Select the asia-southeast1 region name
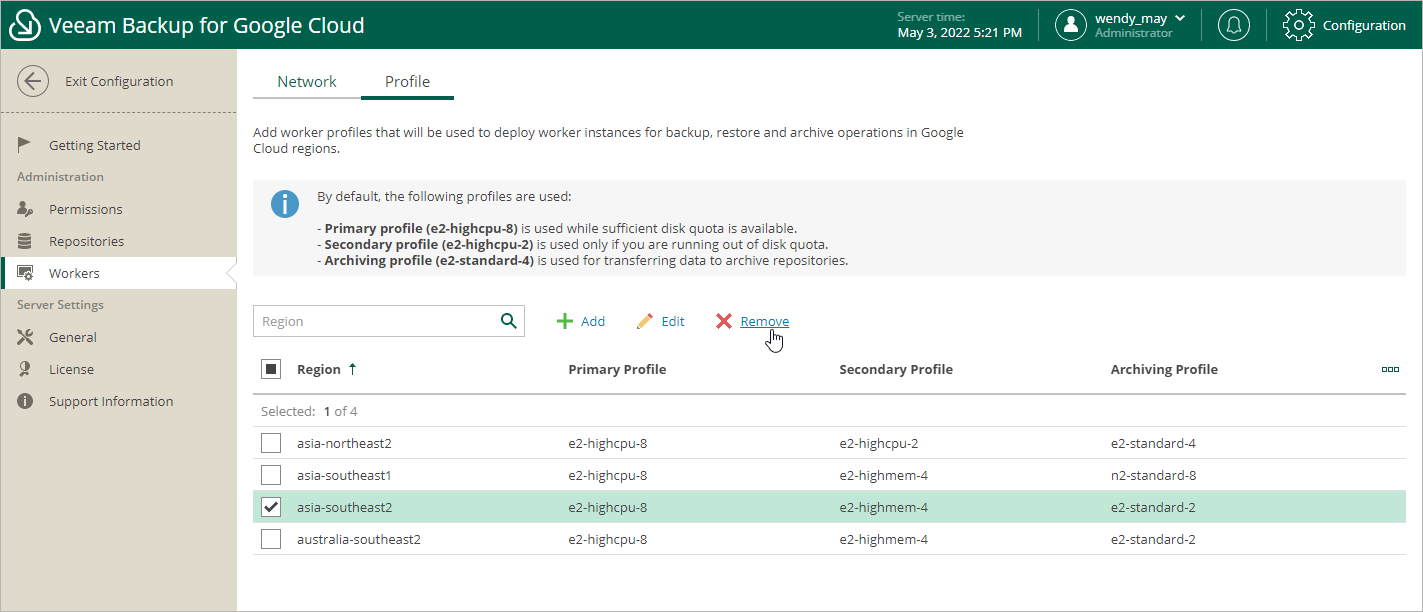The width and height of the screenshot is (1423, 612). pyautogui.click(x=344, y=475)
